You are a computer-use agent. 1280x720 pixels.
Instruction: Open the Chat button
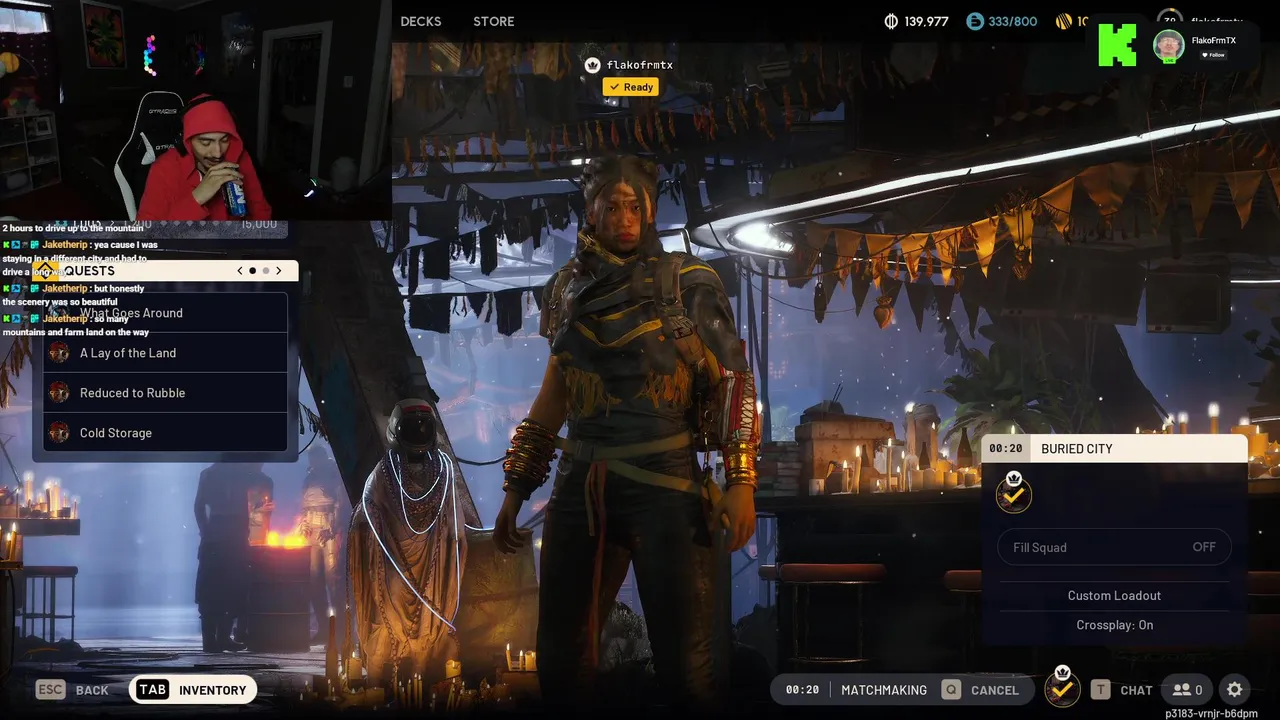[x=1136, y=690]
